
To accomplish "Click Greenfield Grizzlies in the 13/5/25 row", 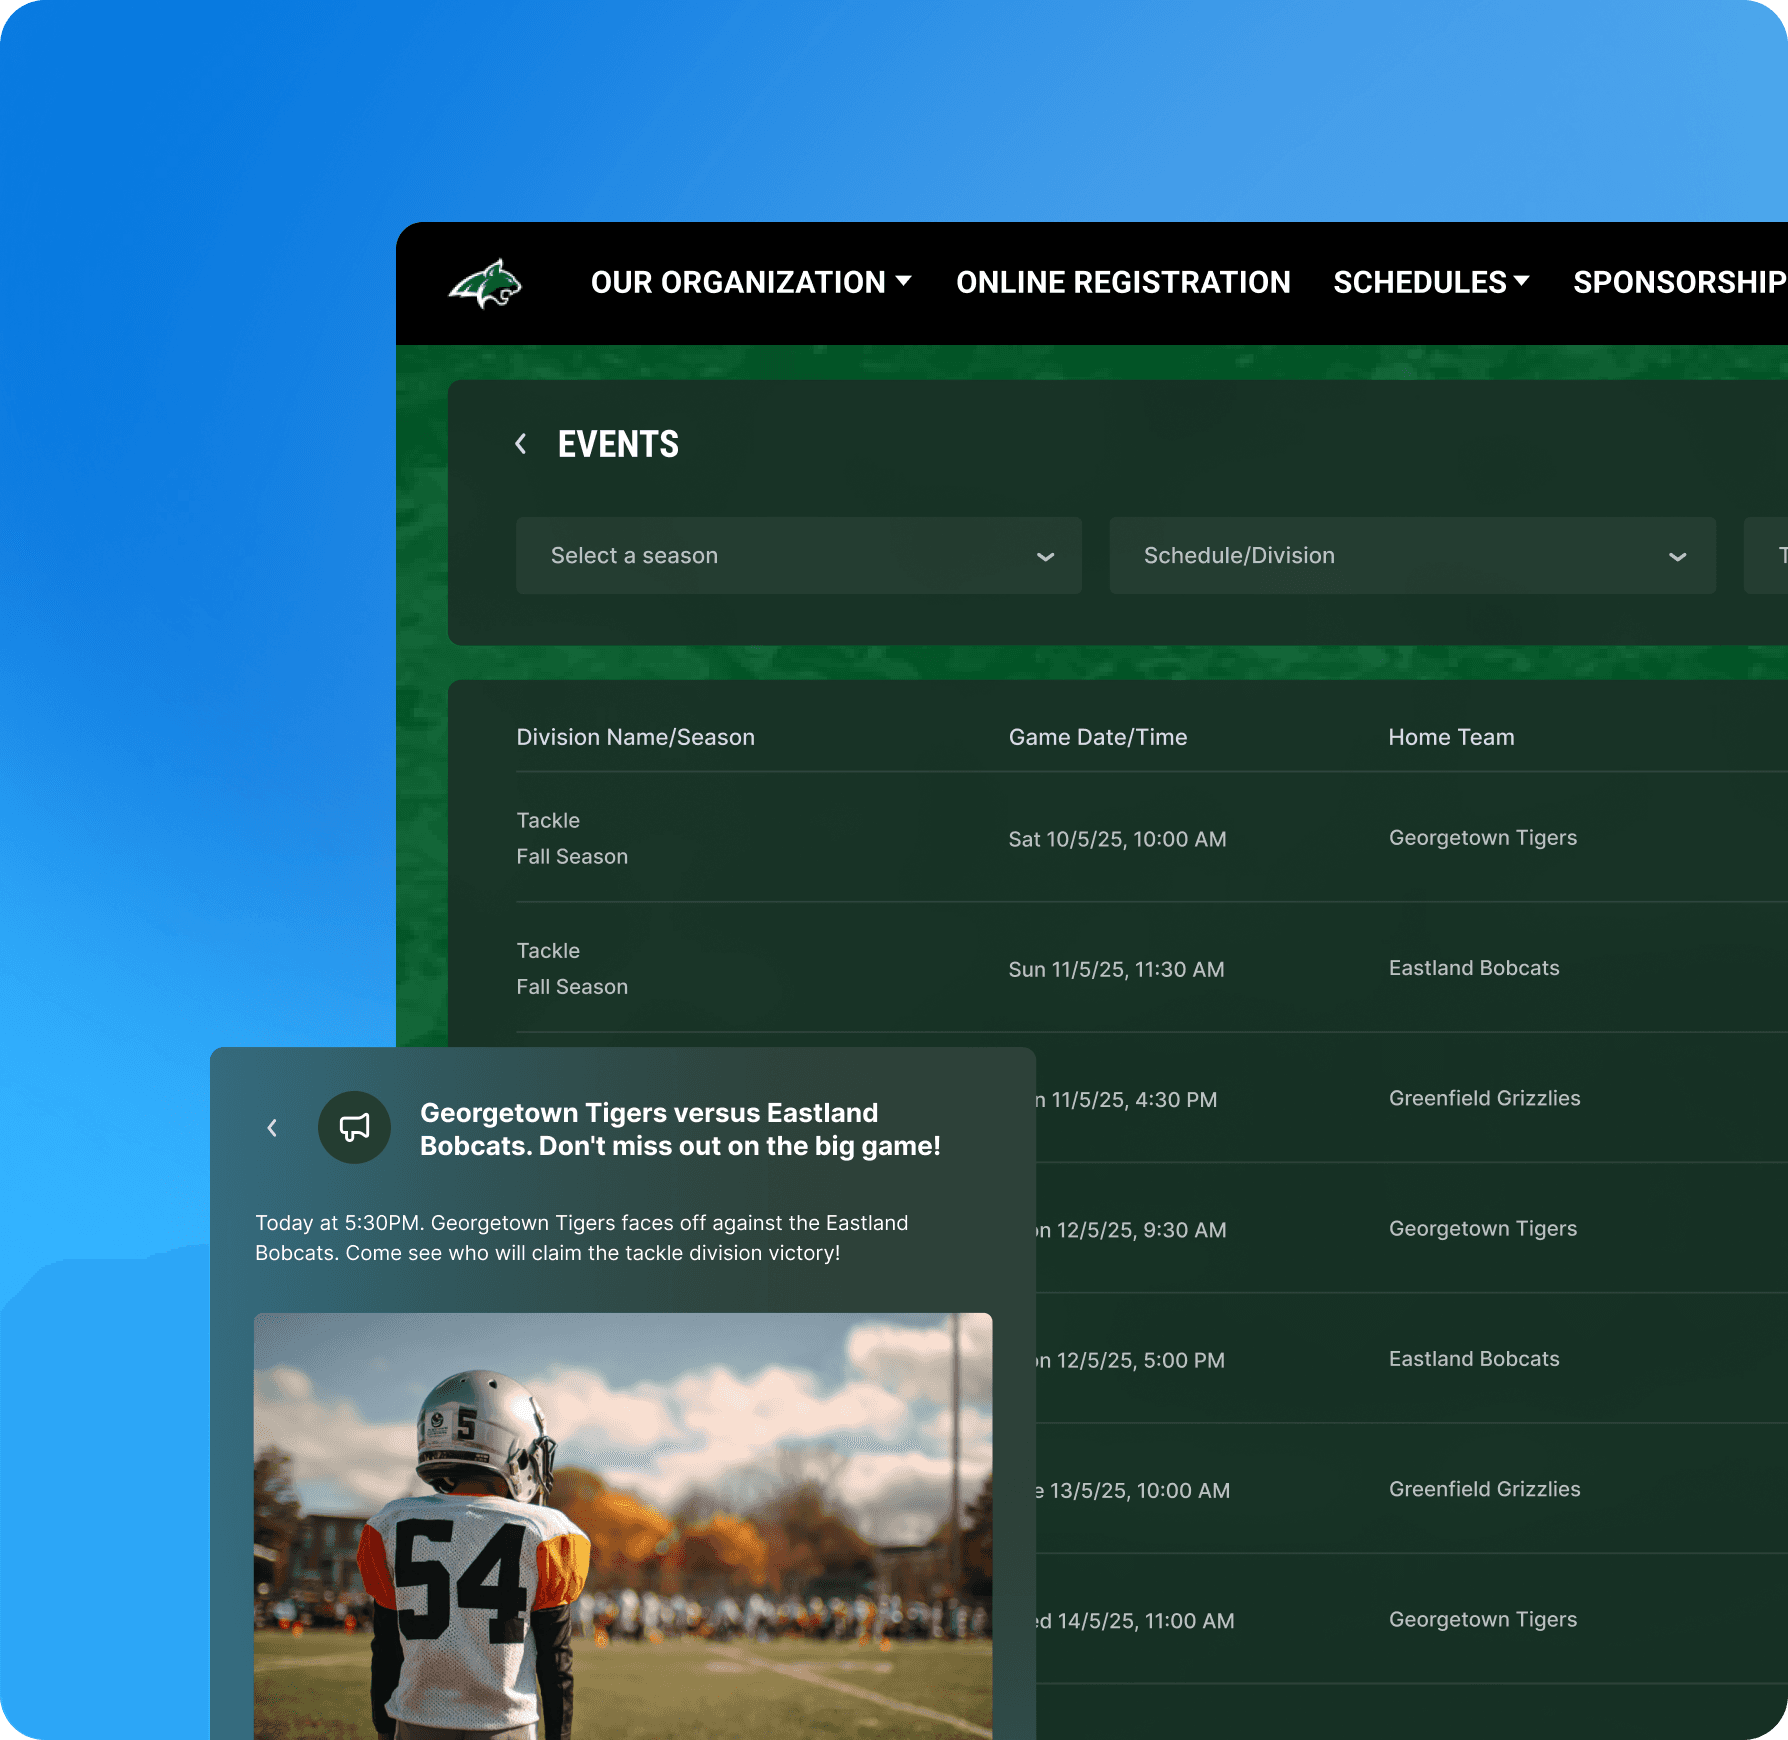I will pyautogui.click(x=1485, y=1489).
